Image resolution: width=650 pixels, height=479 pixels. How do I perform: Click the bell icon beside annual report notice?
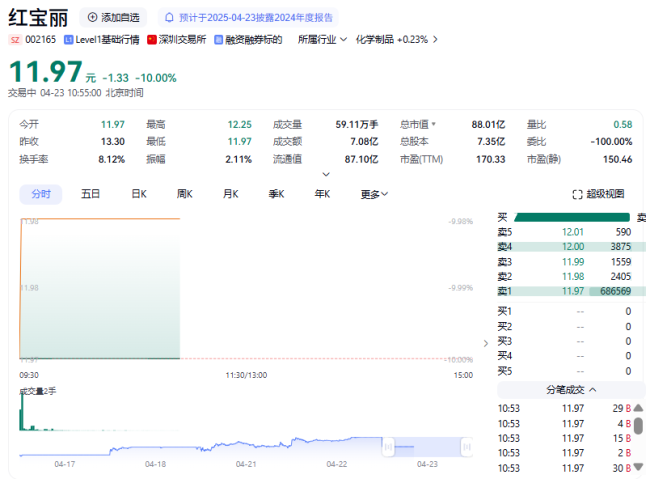169,18
